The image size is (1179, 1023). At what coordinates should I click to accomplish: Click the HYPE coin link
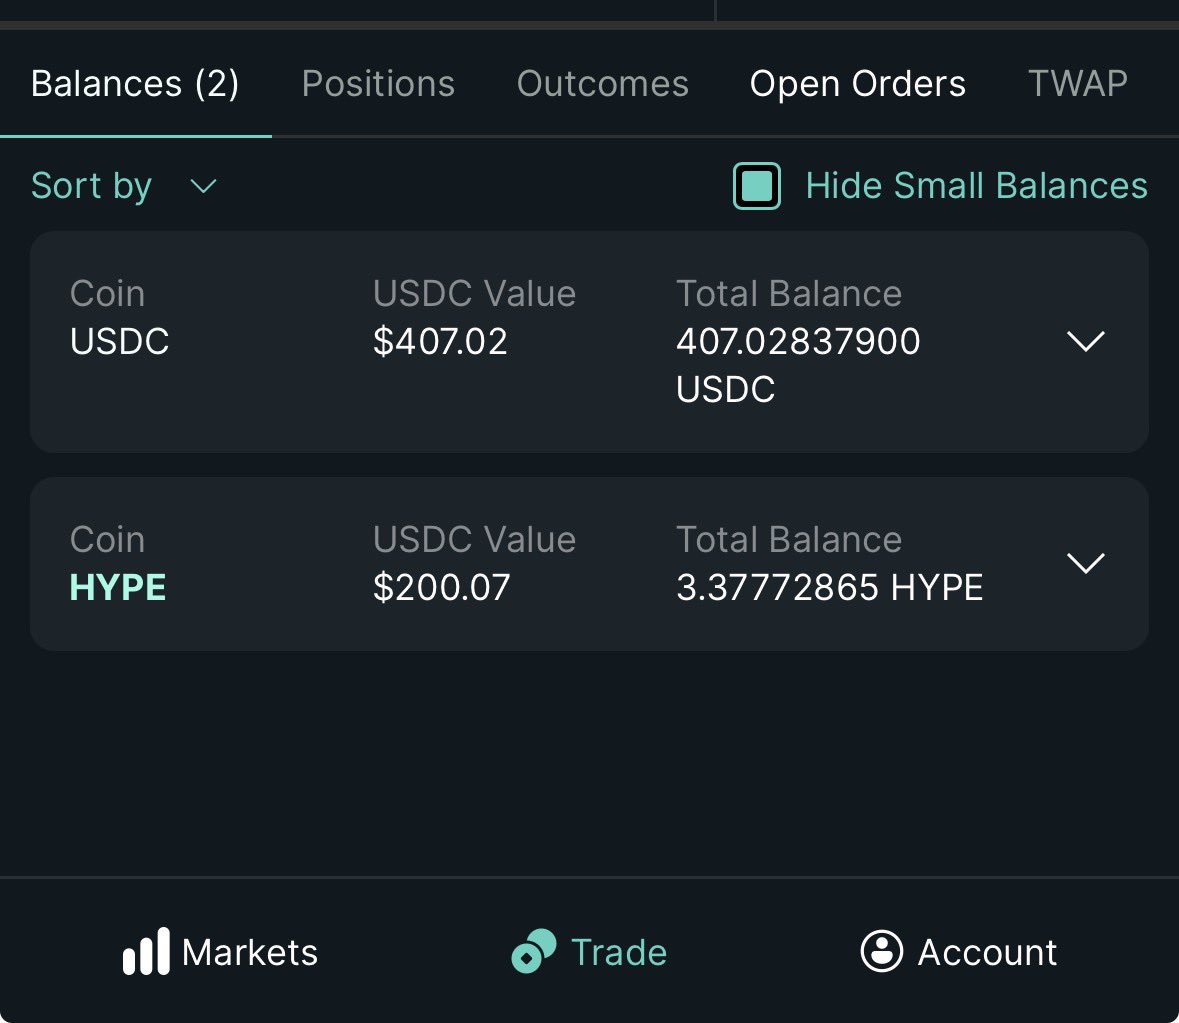tap(117, 587)
